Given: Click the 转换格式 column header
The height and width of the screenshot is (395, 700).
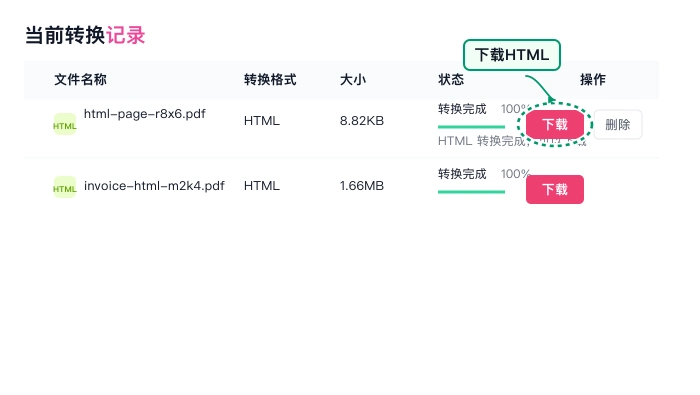Looking at the screenshot, I should coord(270,80).
